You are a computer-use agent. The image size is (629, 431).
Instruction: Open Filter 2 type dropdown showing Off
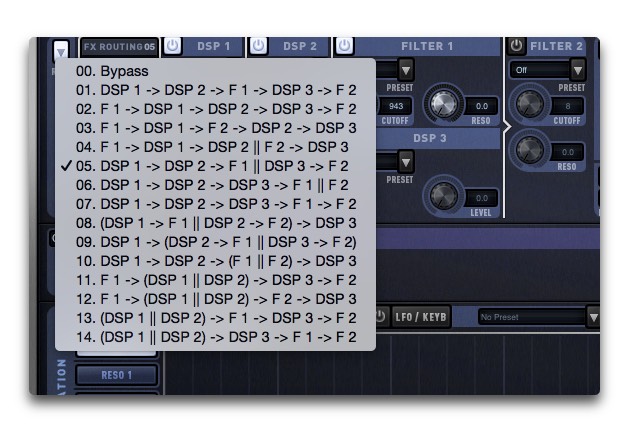[578, 70]
